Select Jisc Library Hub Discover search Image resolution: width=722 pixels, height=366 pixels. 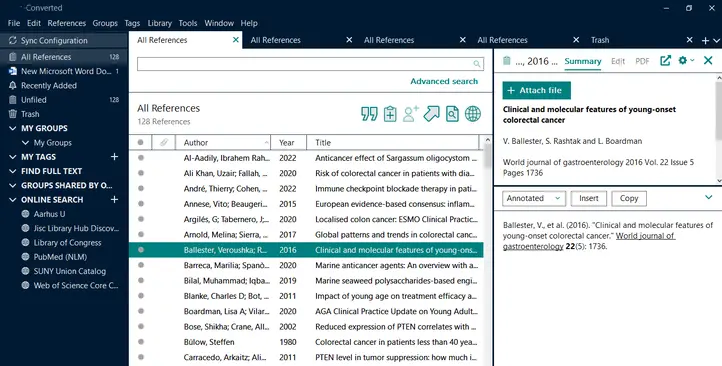[76, 228]
